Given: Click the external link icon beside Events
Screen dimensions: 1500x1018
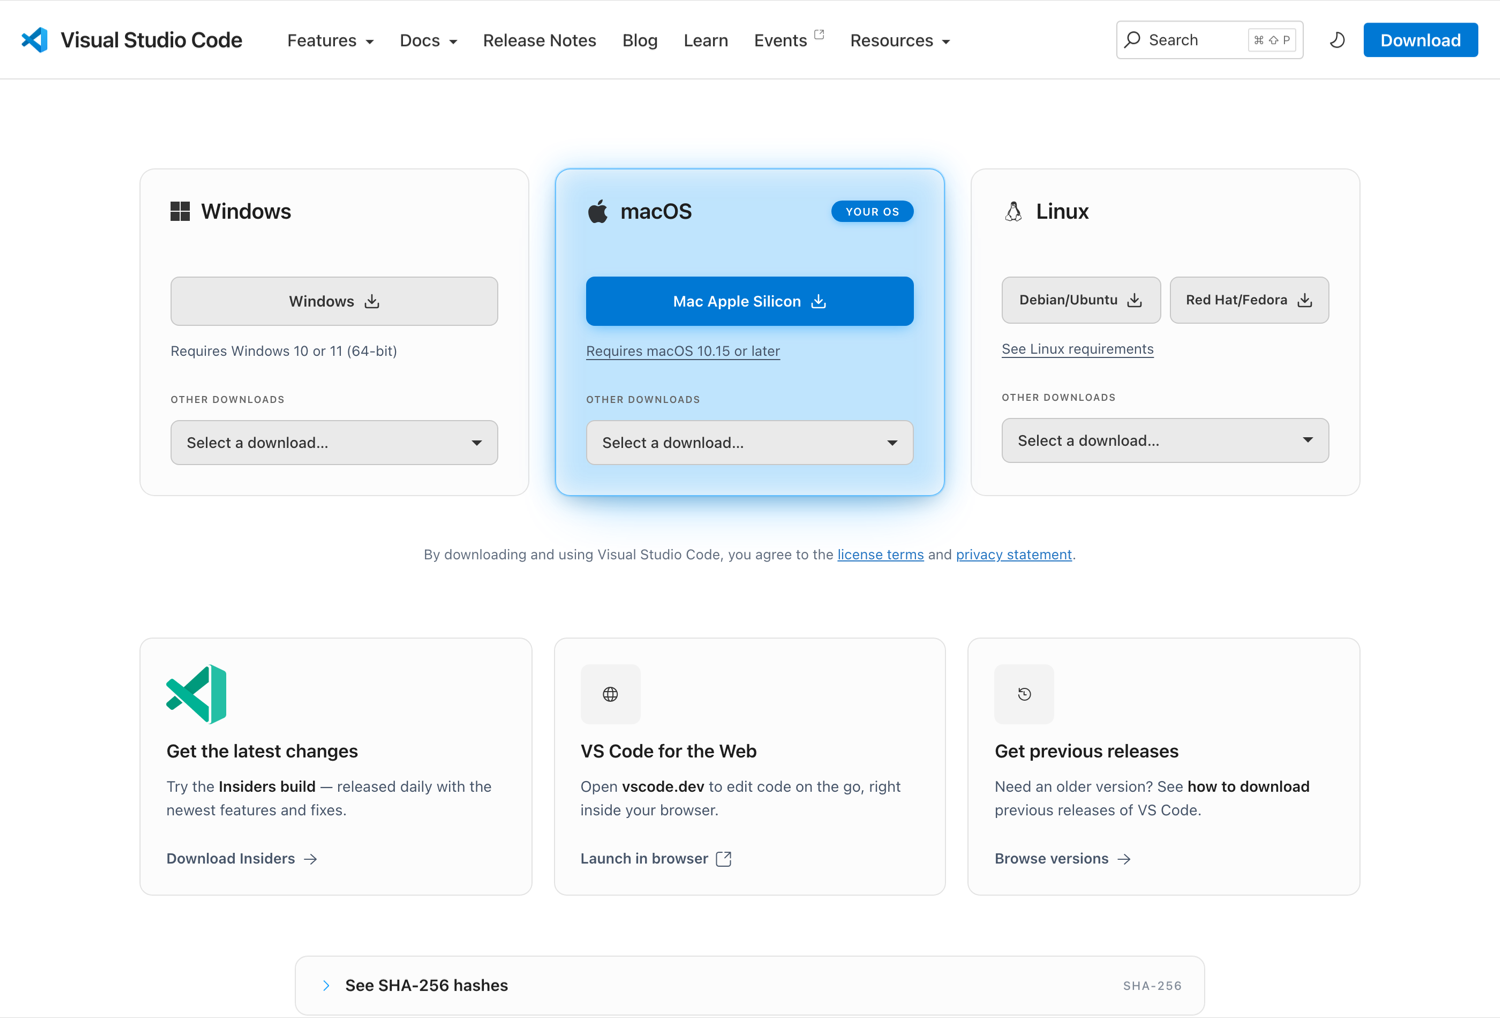Looking at the screenshot, I should (819, 34).
